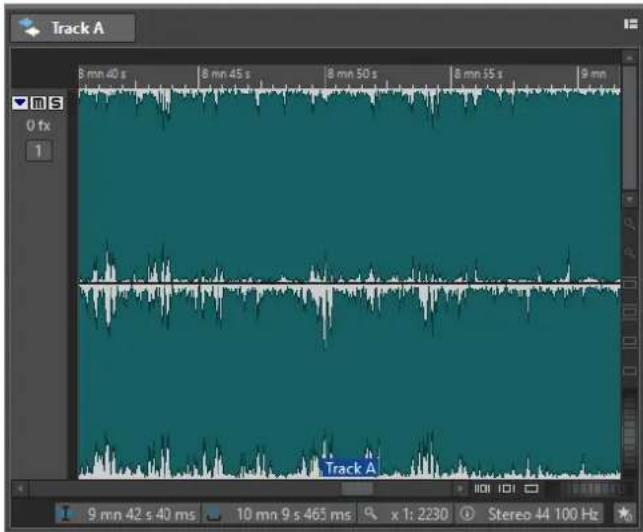Click the fourth small rectangle icon on the right strip
This screenshot has height=532, width=643.
tap(629, 371)
